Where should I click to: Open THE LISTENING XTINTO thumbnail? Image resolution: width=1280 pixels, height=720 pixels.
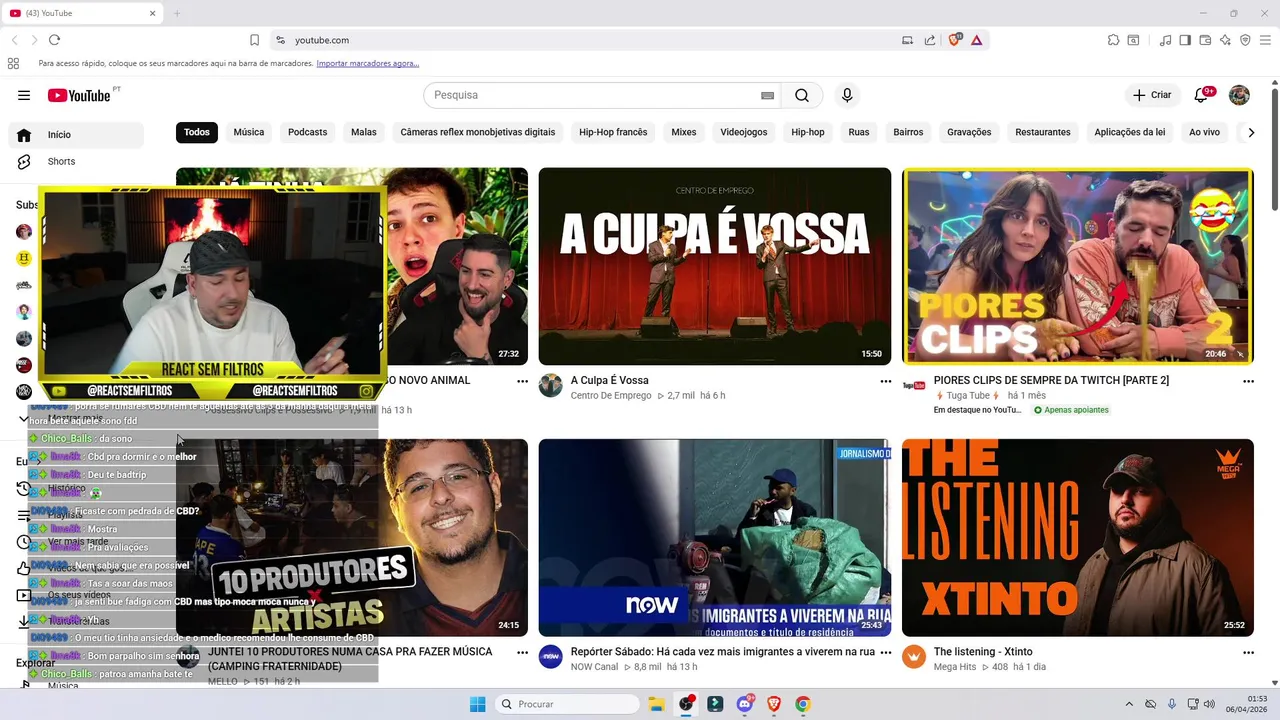tap(1078, 537)
